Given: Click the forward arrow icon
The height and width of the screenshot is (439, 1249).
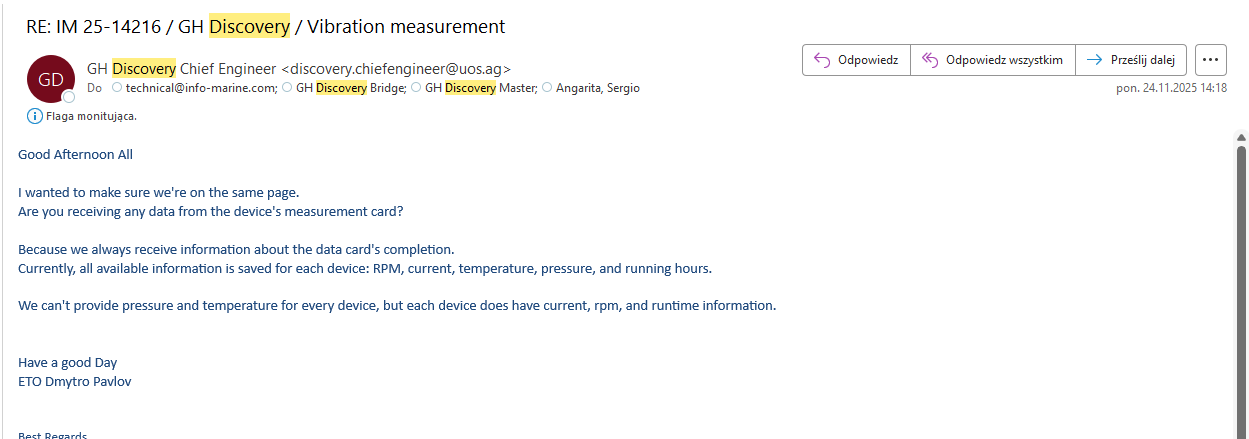Looking at the screenshot, I should tap(1095, 60).
